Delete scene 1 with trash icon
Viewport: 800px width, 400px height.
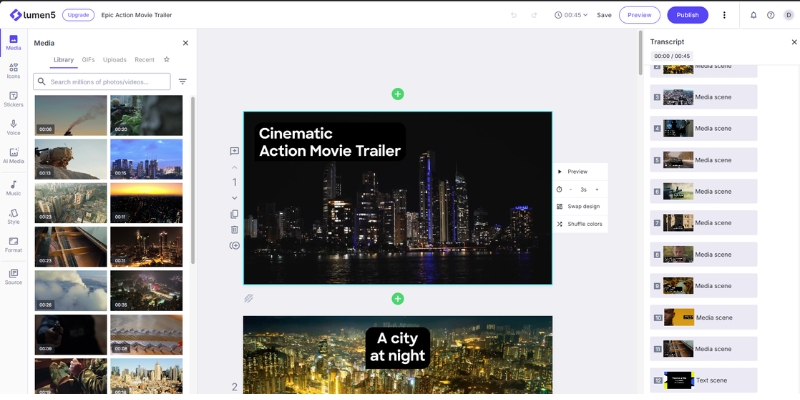tap(234, 230)
